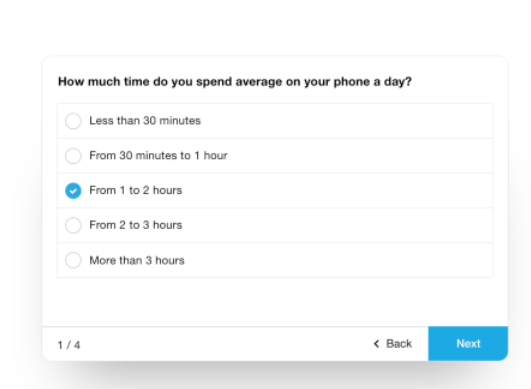Click the empty area of the From 2 to 3 hours row
The height and width of the screenshot is (389, 531).
(337, 225)
